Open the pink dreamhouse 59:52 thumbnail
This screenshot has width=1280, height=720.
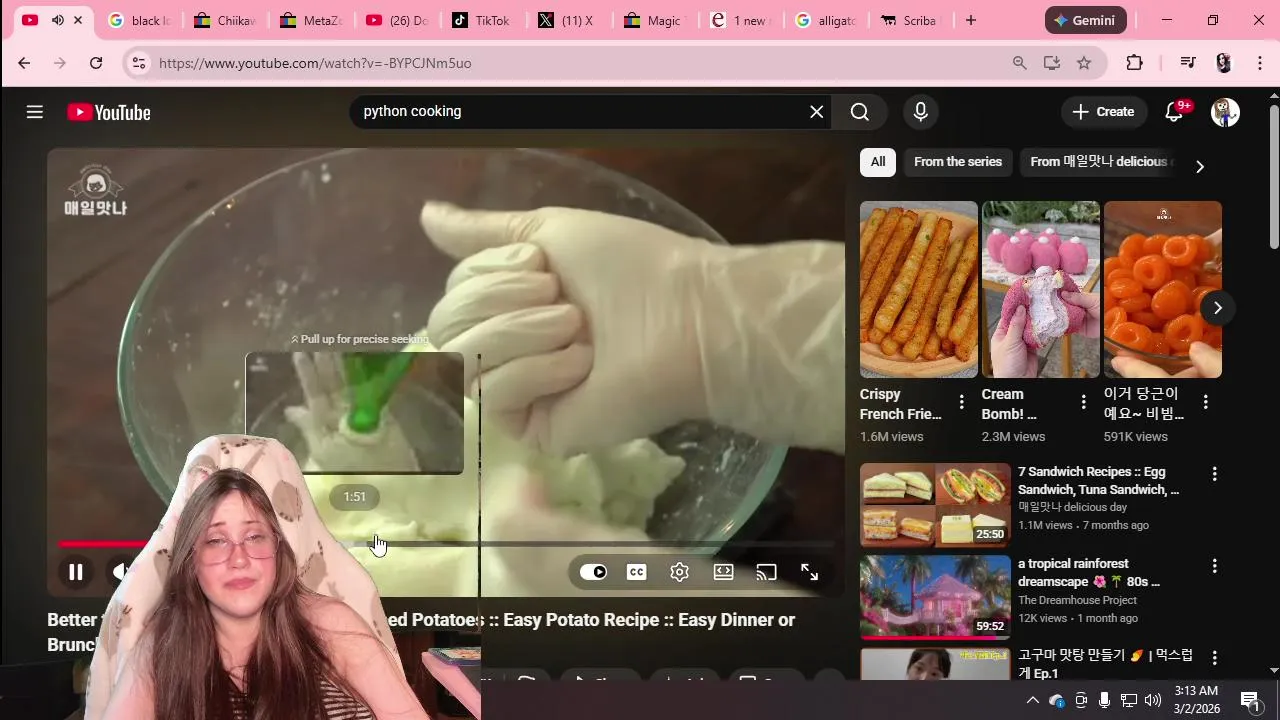936,597
